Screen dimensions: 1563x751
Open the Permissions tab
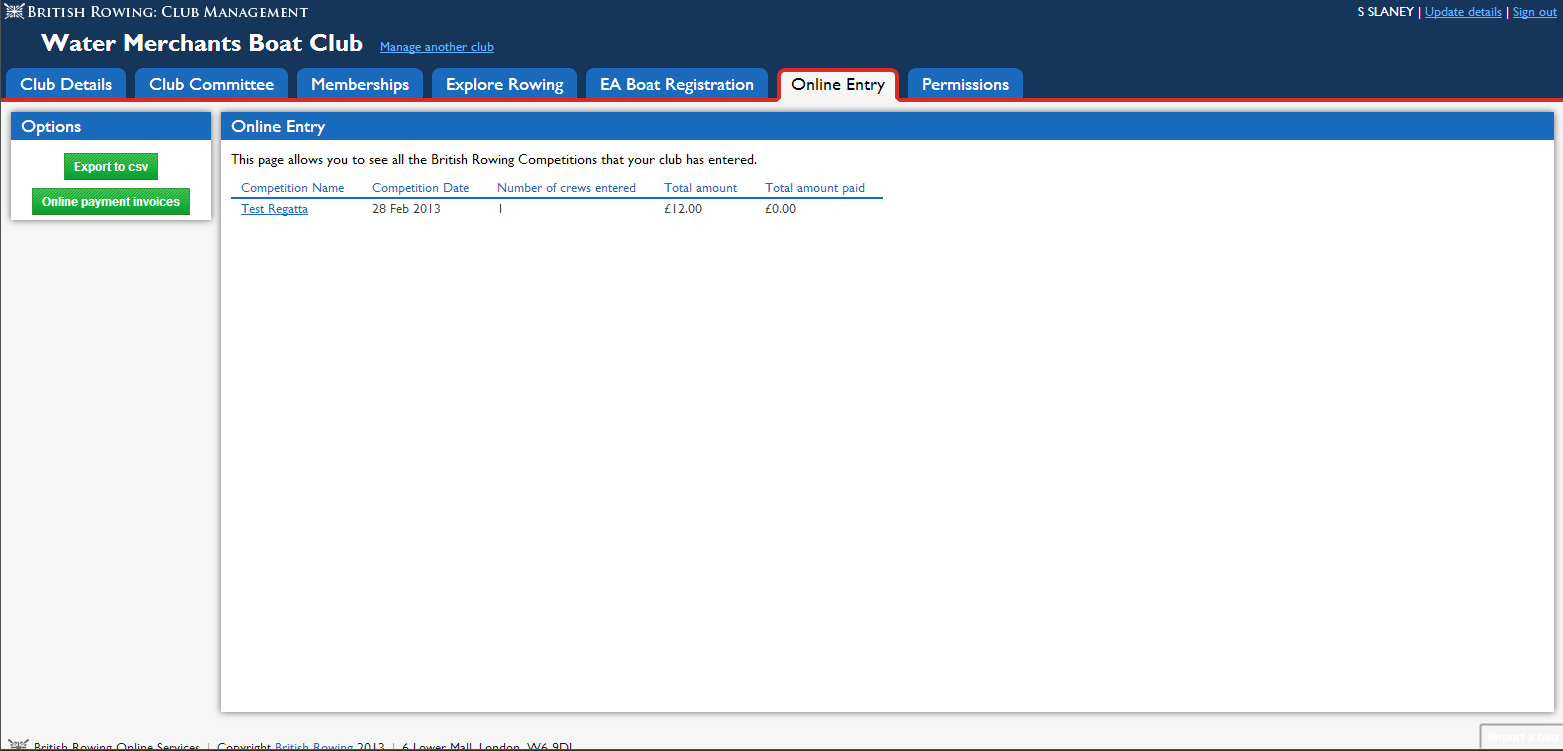(965, 84)
